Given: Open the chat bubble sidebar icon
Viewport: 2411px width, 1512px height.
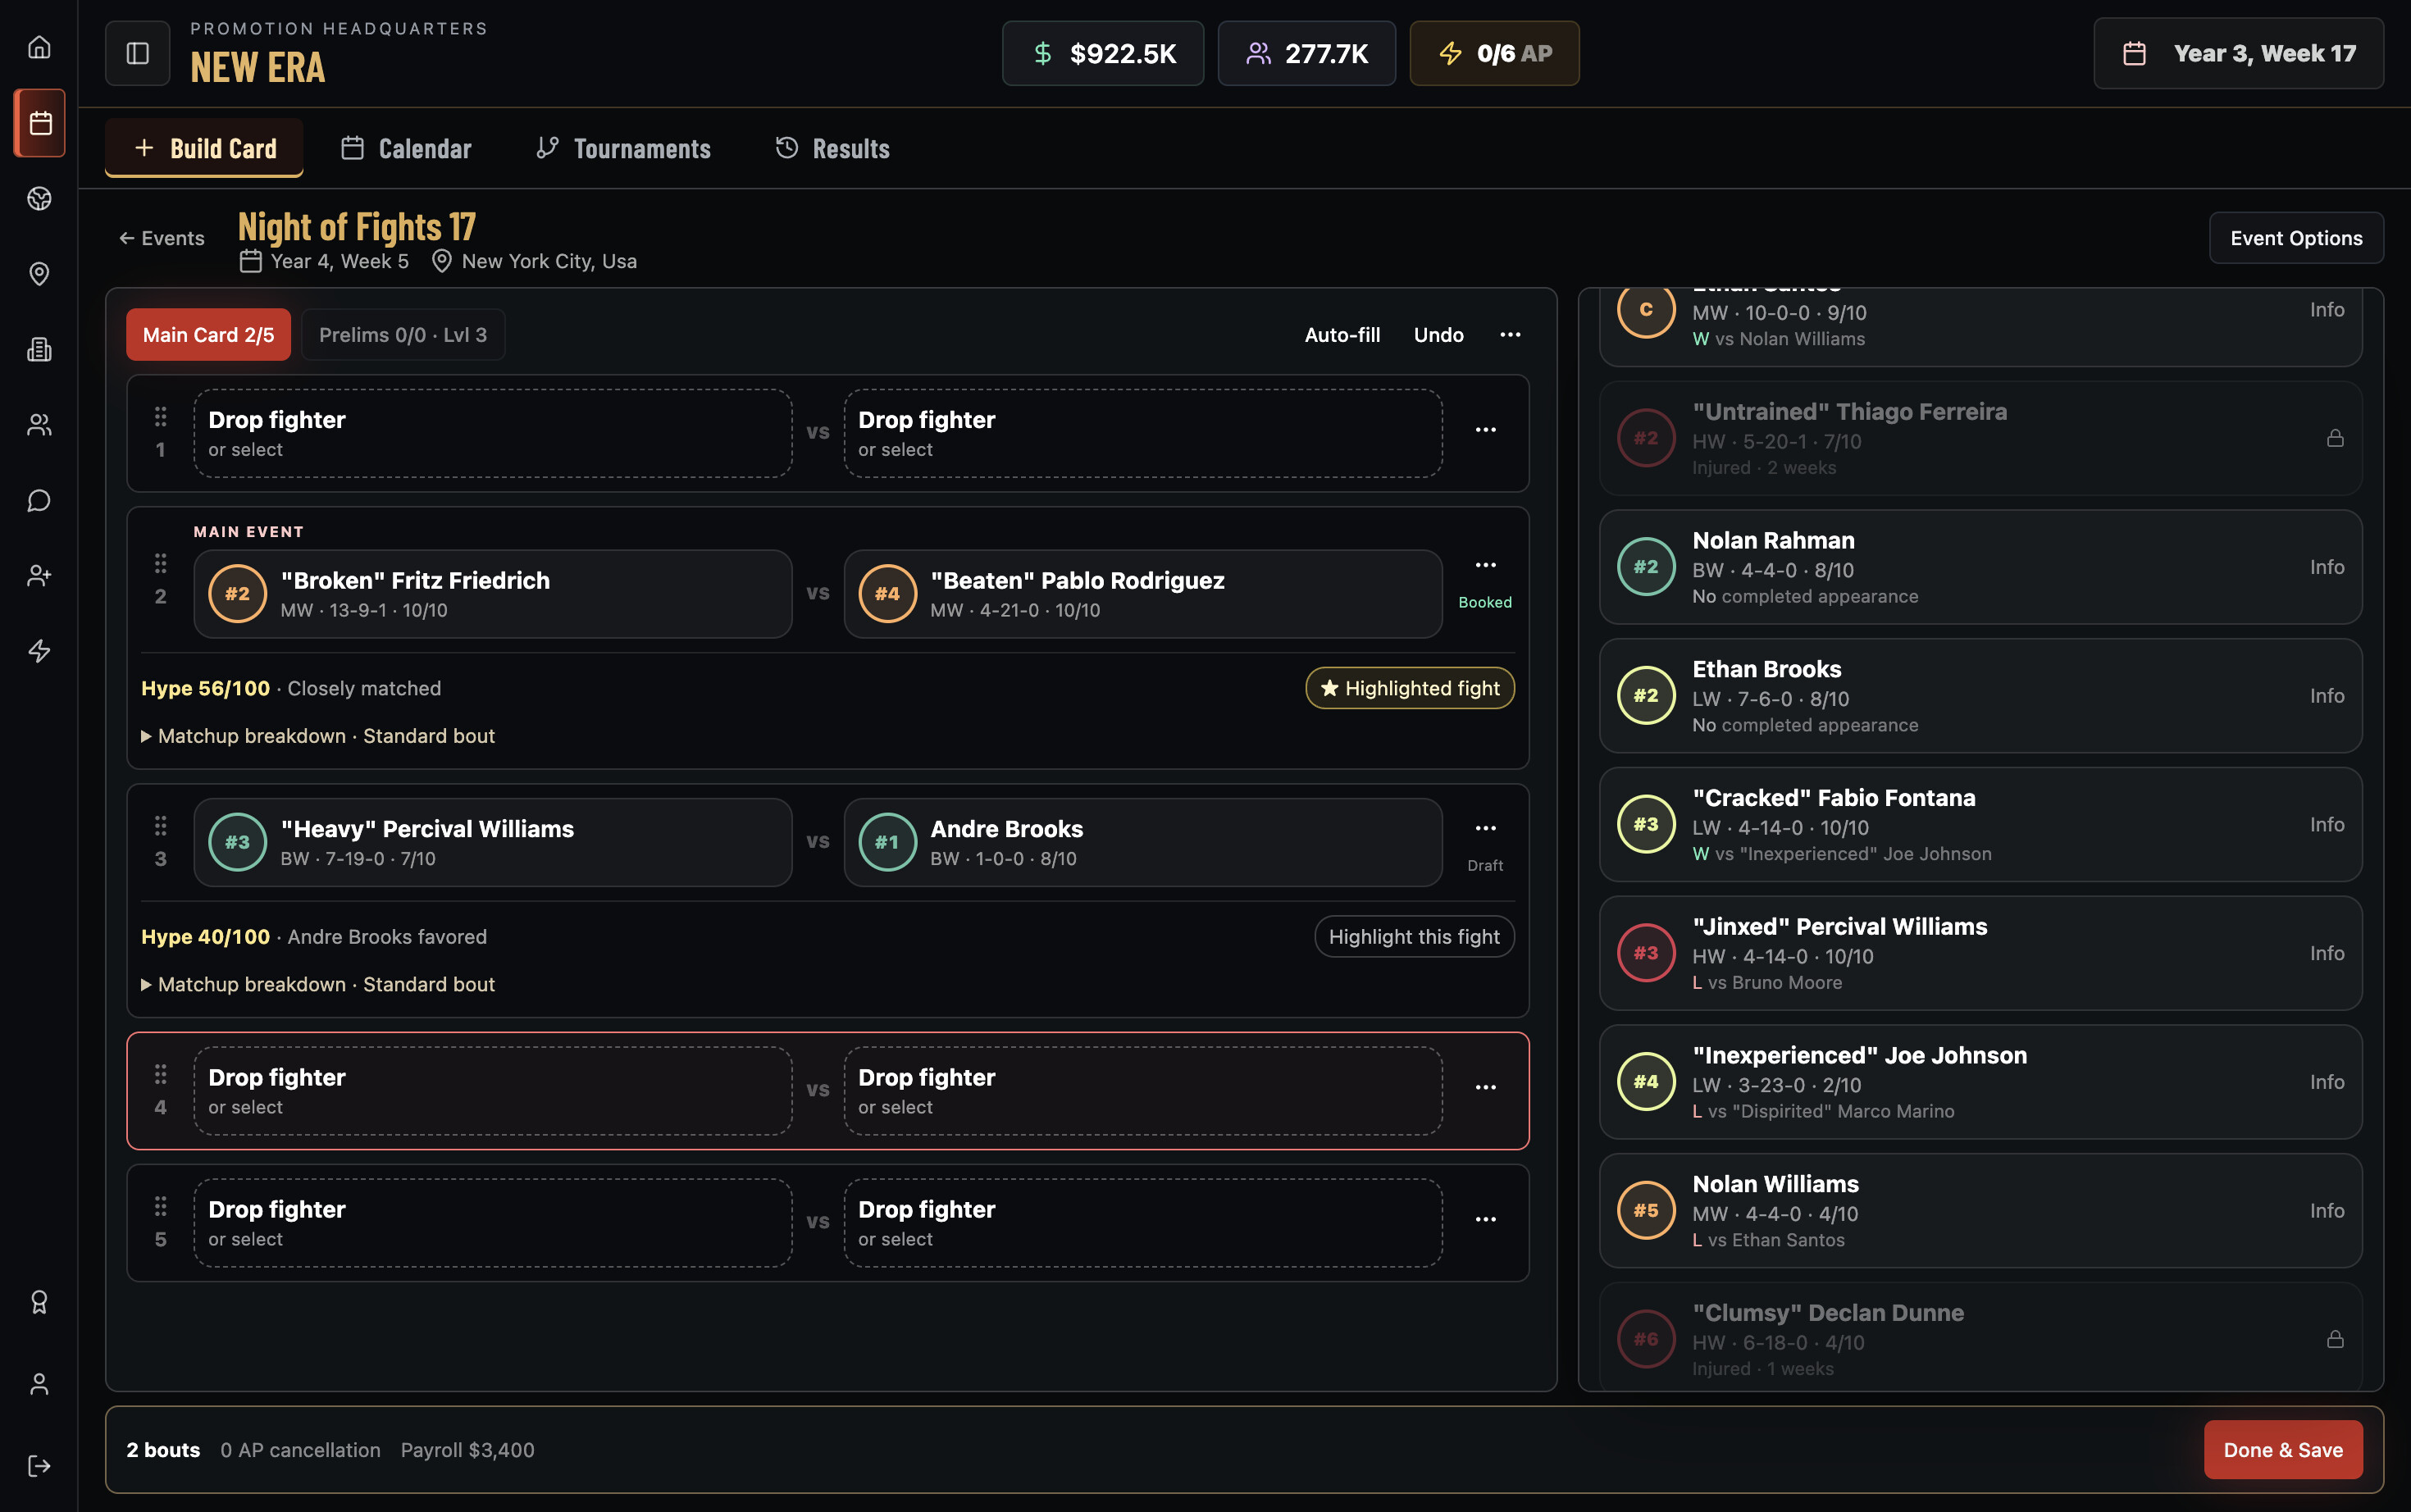Looking at the screenshot, I should (39, 500).
